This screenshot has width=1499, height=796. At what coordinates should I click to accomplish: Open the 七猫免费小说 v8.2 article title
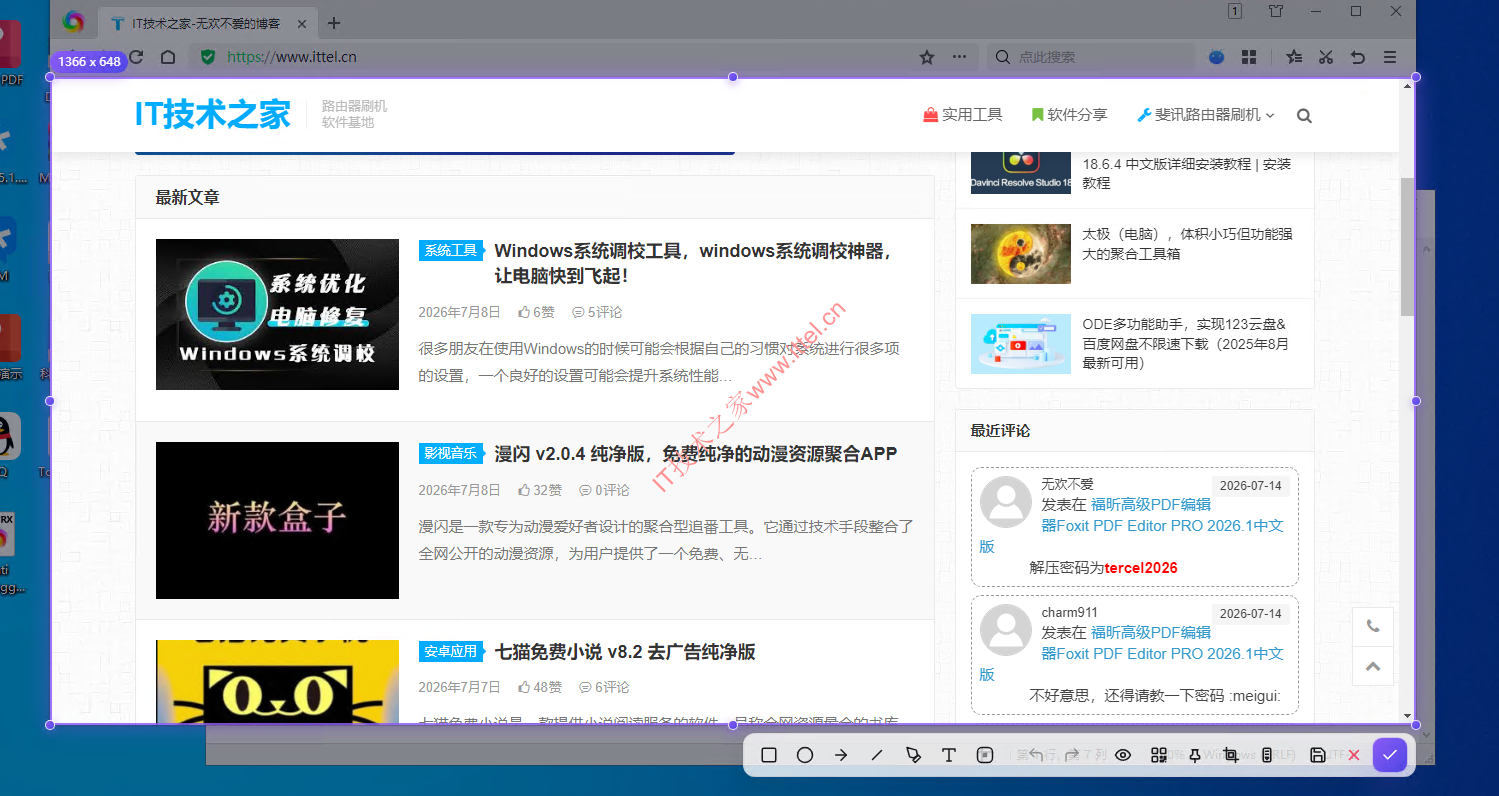[x=625, y=652]
